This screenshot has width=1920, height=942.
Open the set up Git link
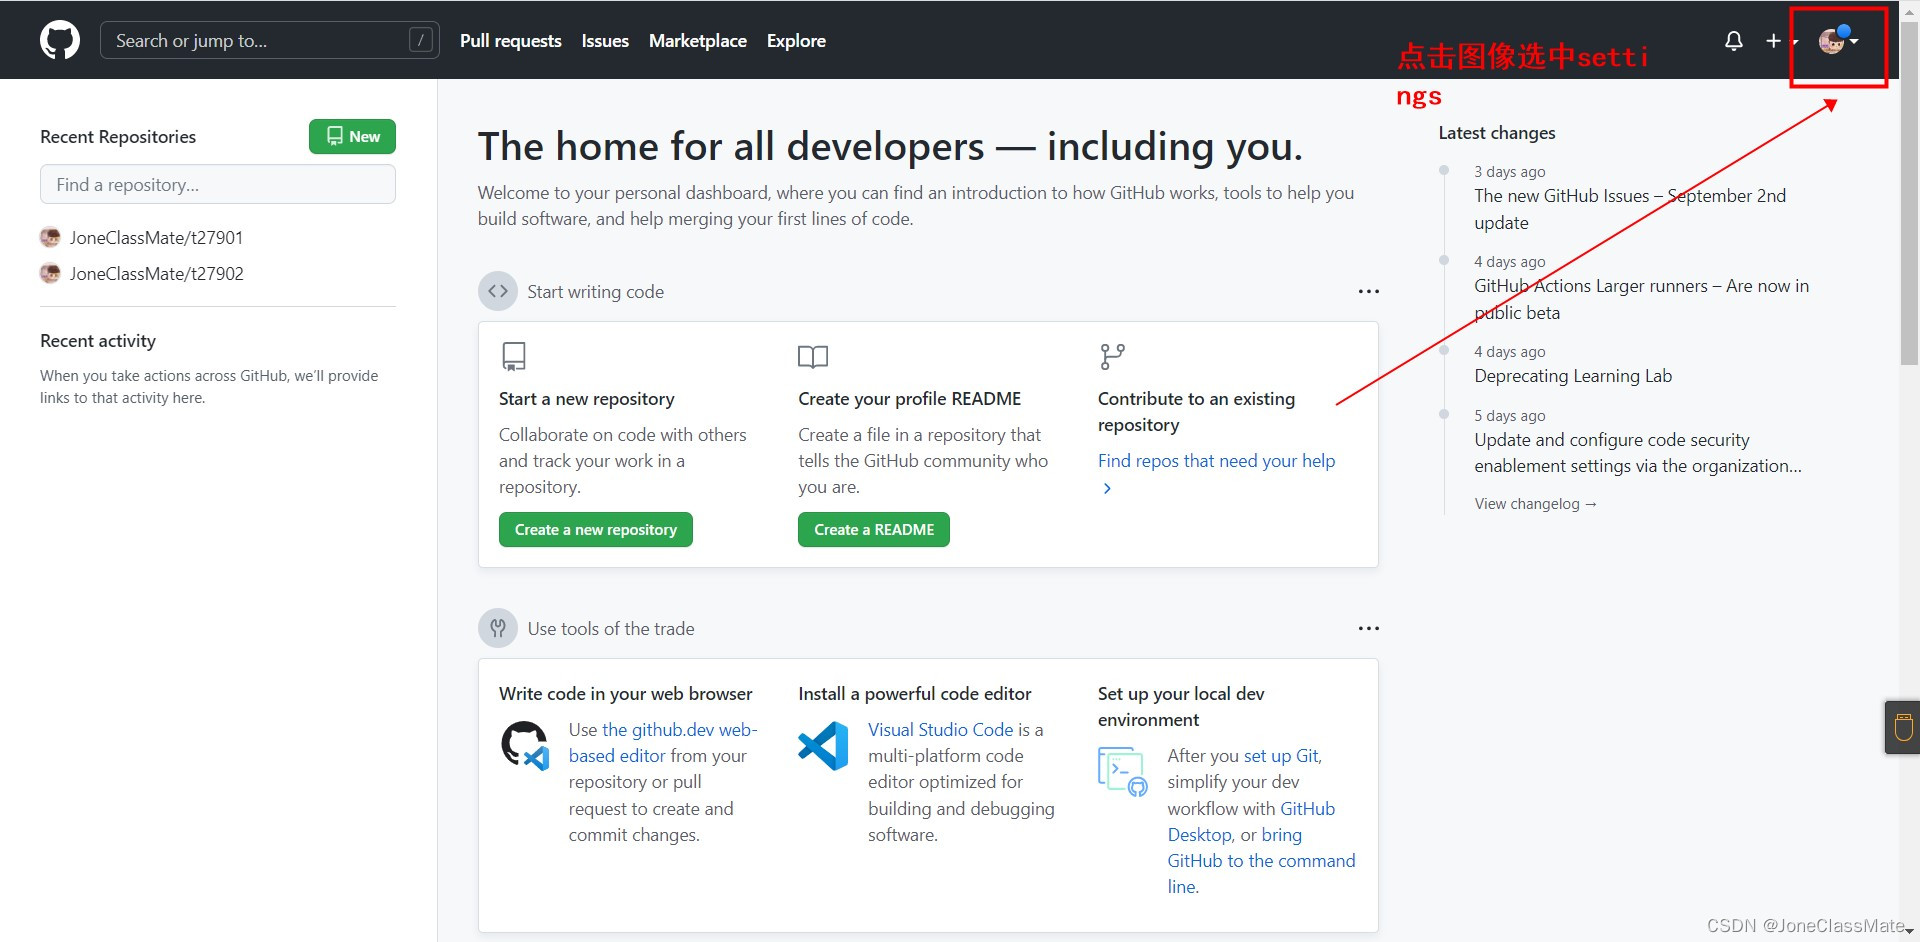(x=1282, y=756)
